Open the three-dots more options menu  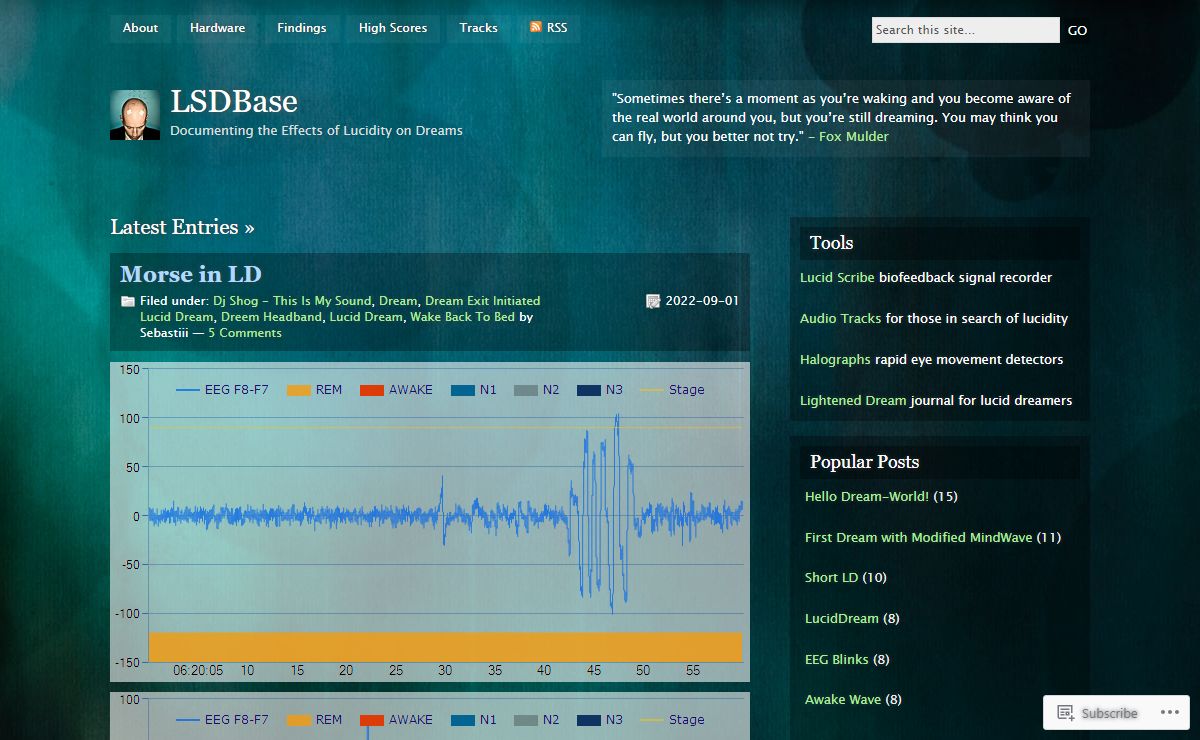pyautogui.click(x=1169, y=713)
